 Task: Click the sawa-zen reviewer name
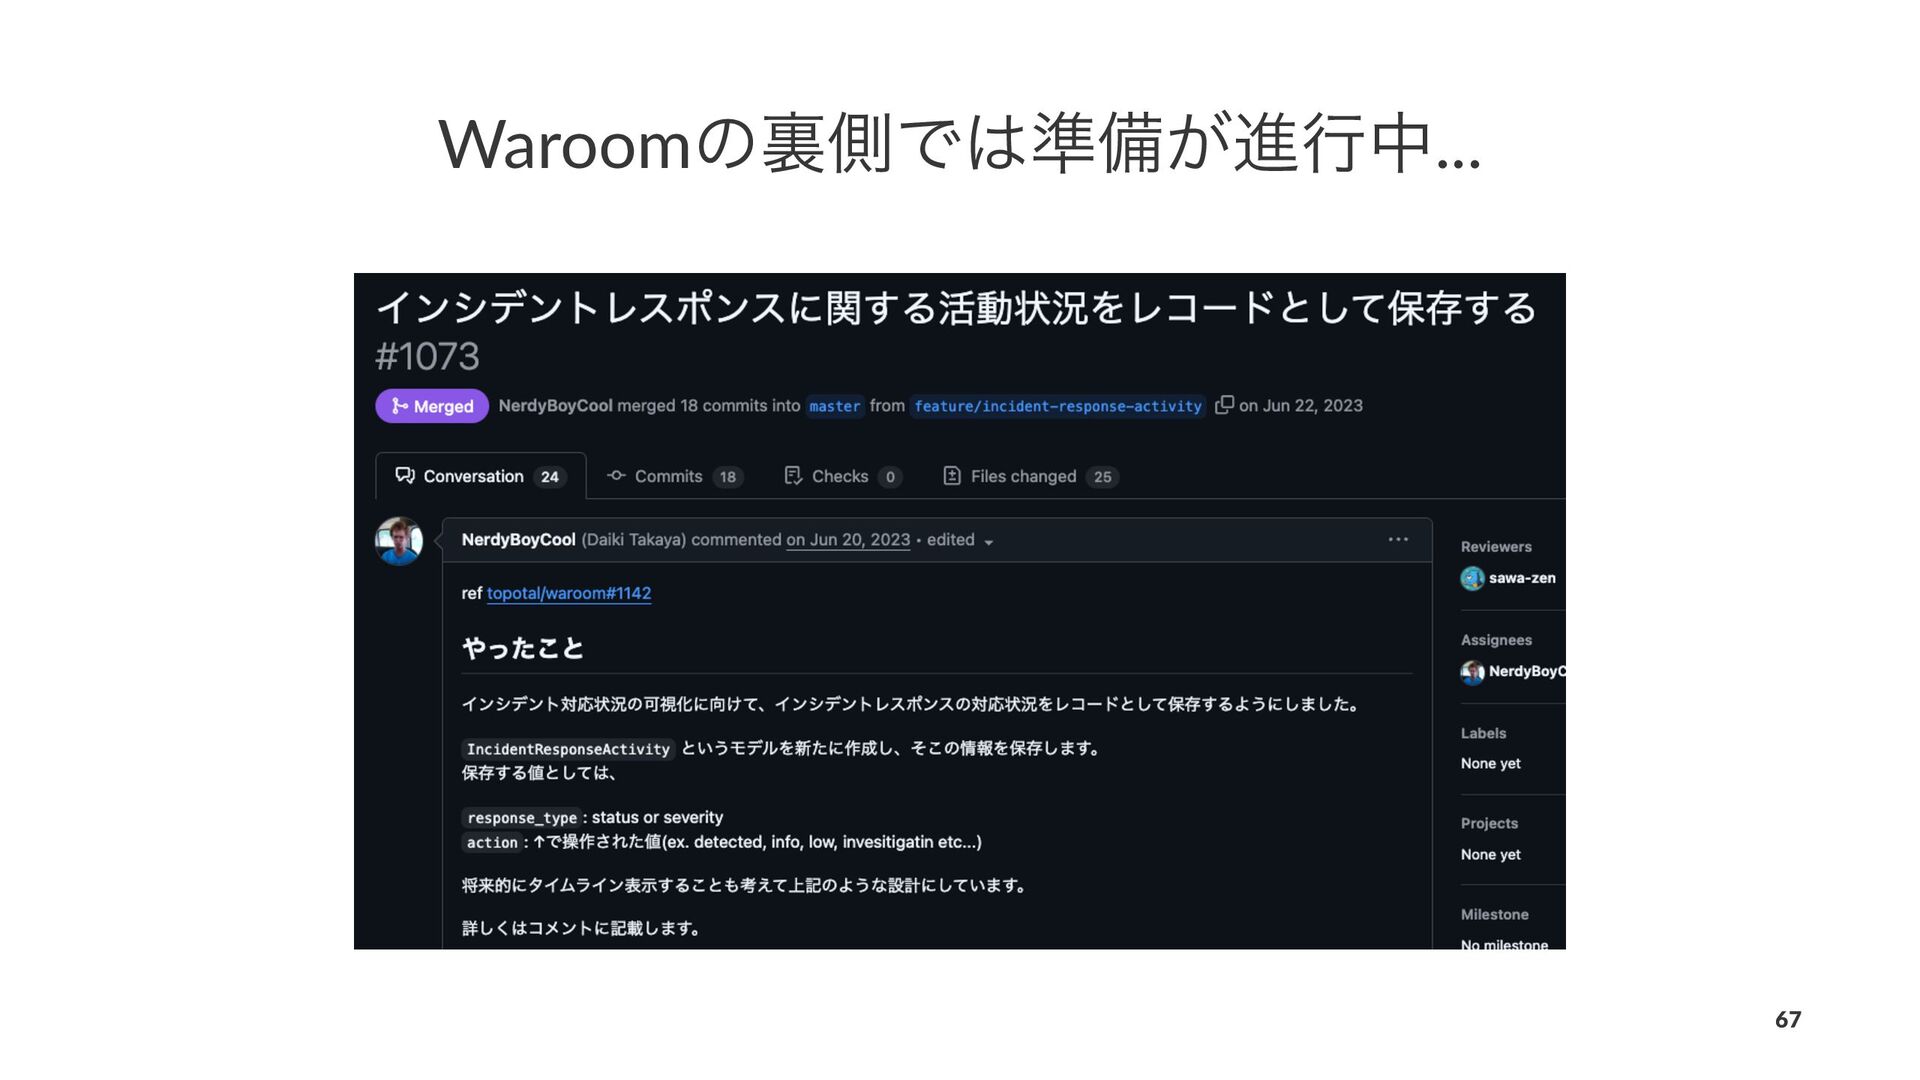tap(1522, 578)
